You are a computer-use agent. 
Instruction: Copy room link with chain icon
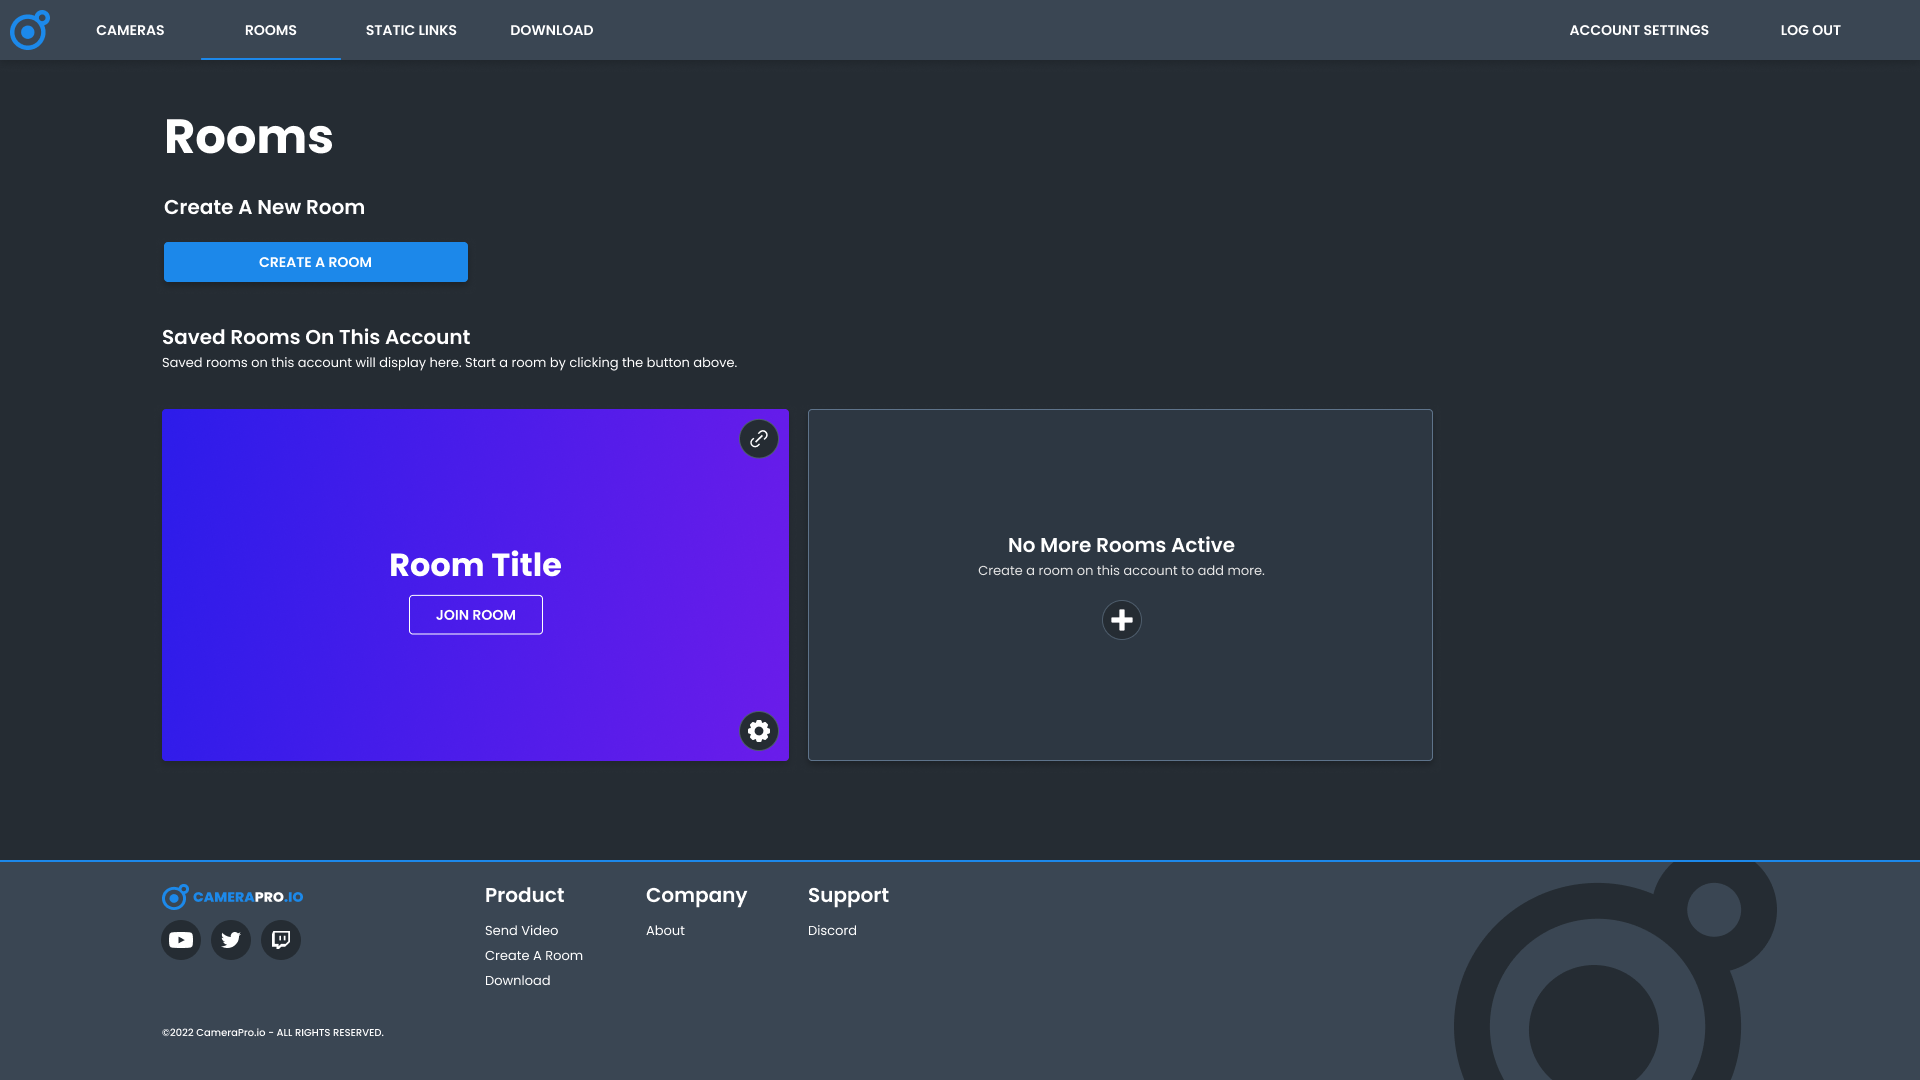(759, 439)
